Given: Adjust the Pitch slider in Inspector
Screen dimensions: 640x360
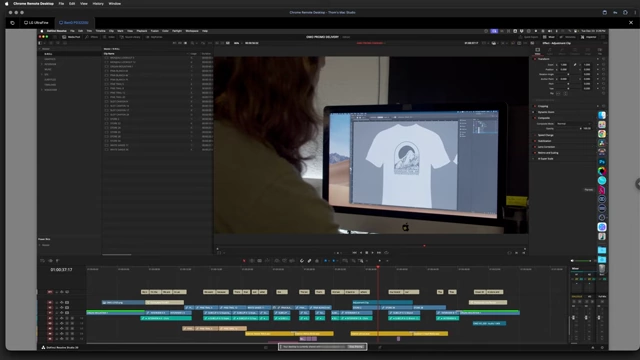Looking at the screenshot, I should pos(568,84).
